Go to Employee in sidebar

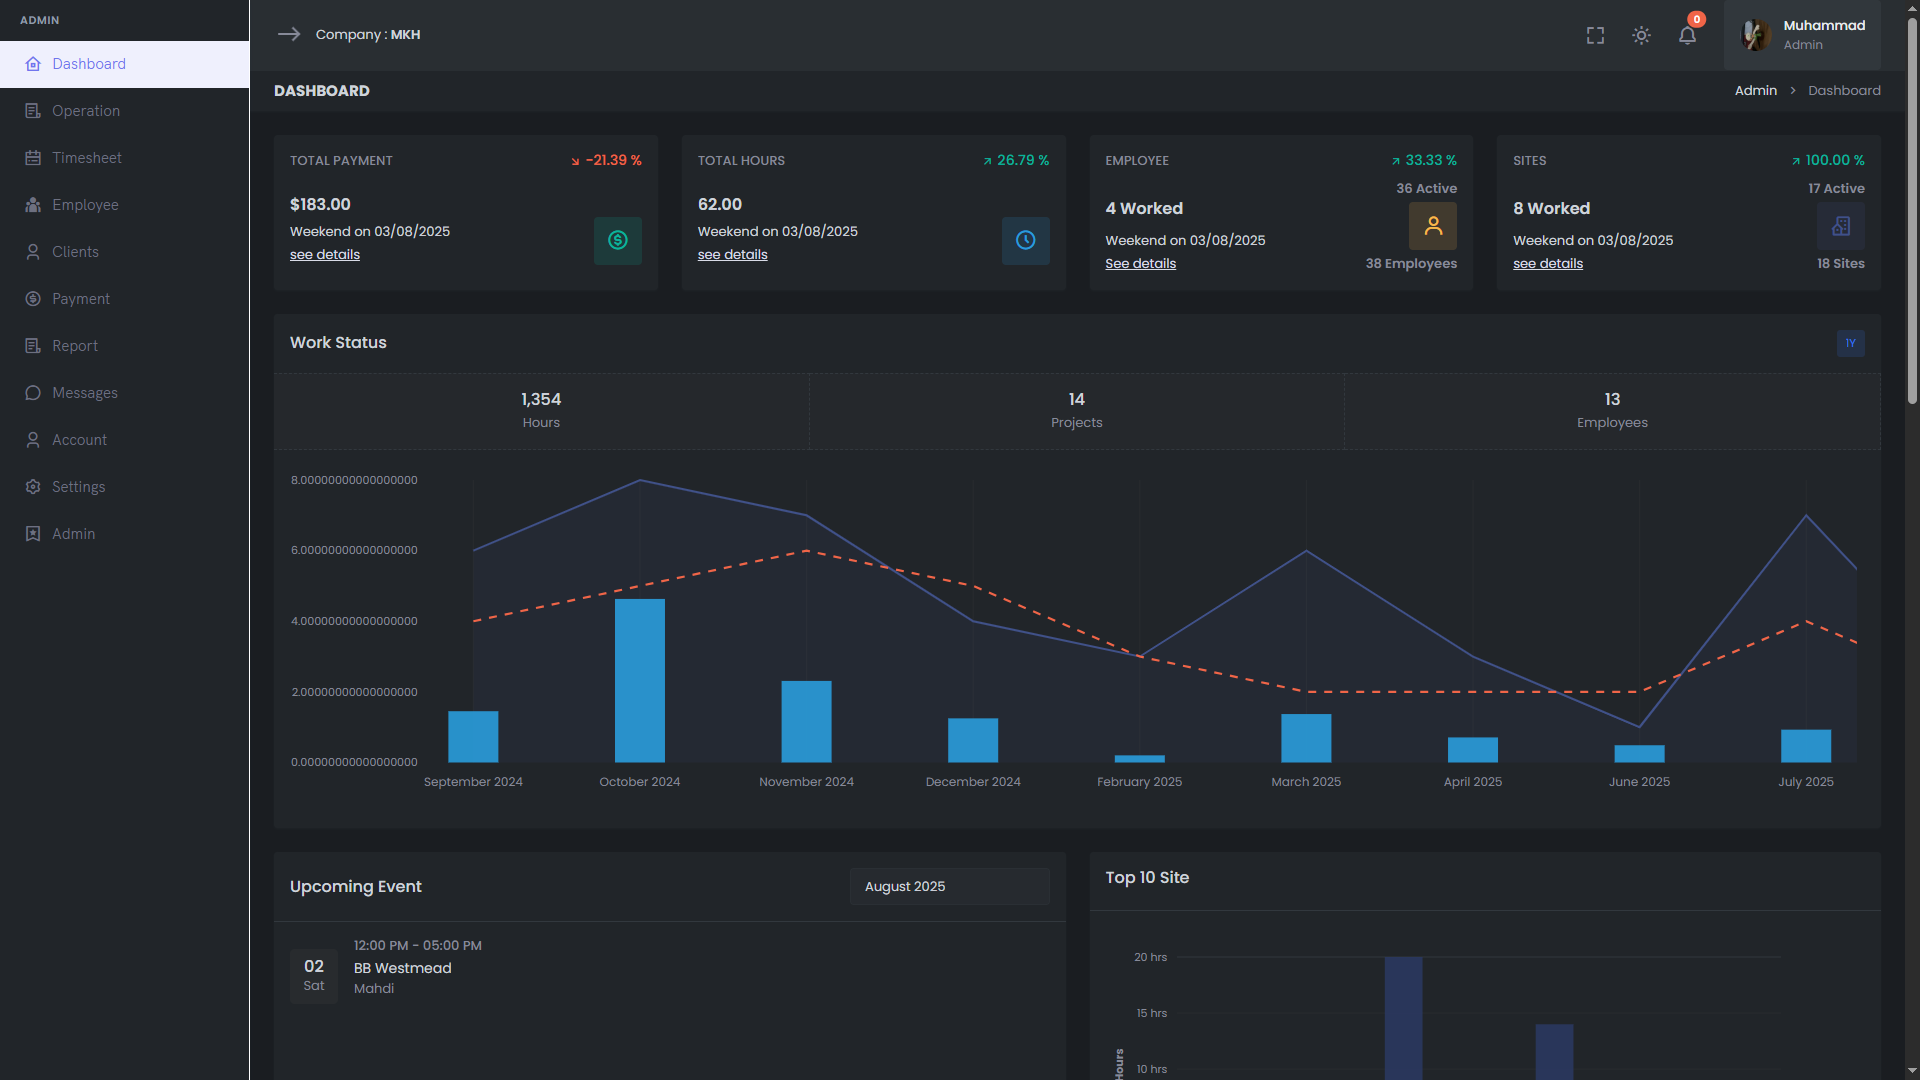tap(85, 205)
